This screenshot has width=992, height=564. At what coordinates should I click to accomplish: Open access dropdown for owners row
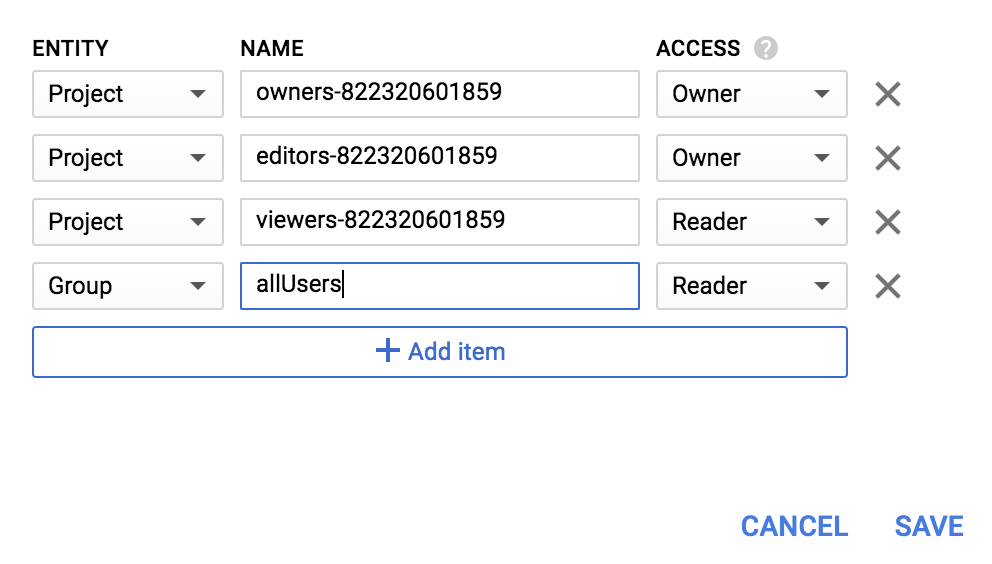[751, 94]
